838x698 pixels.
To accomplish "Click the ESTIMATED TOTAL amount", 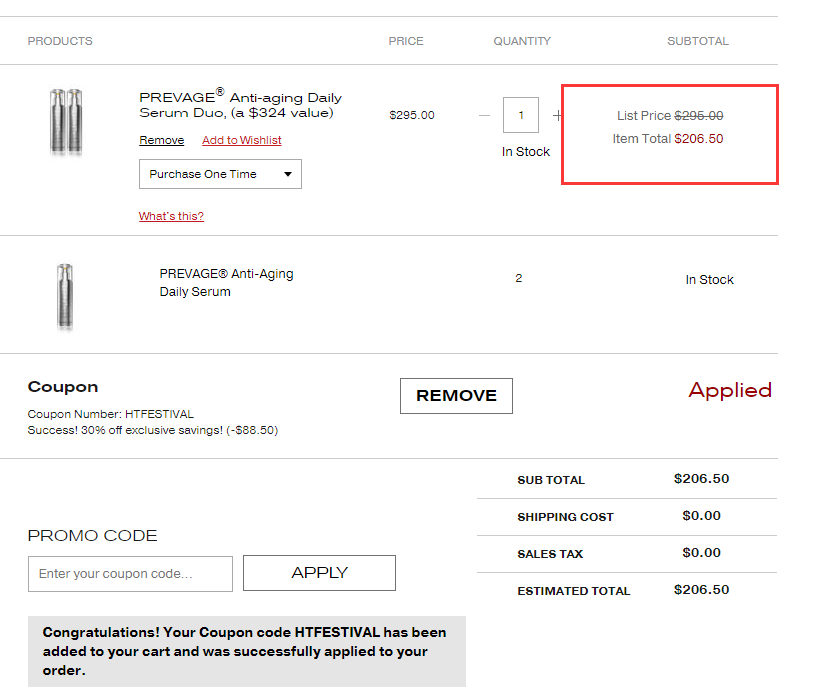I will 701,590.
